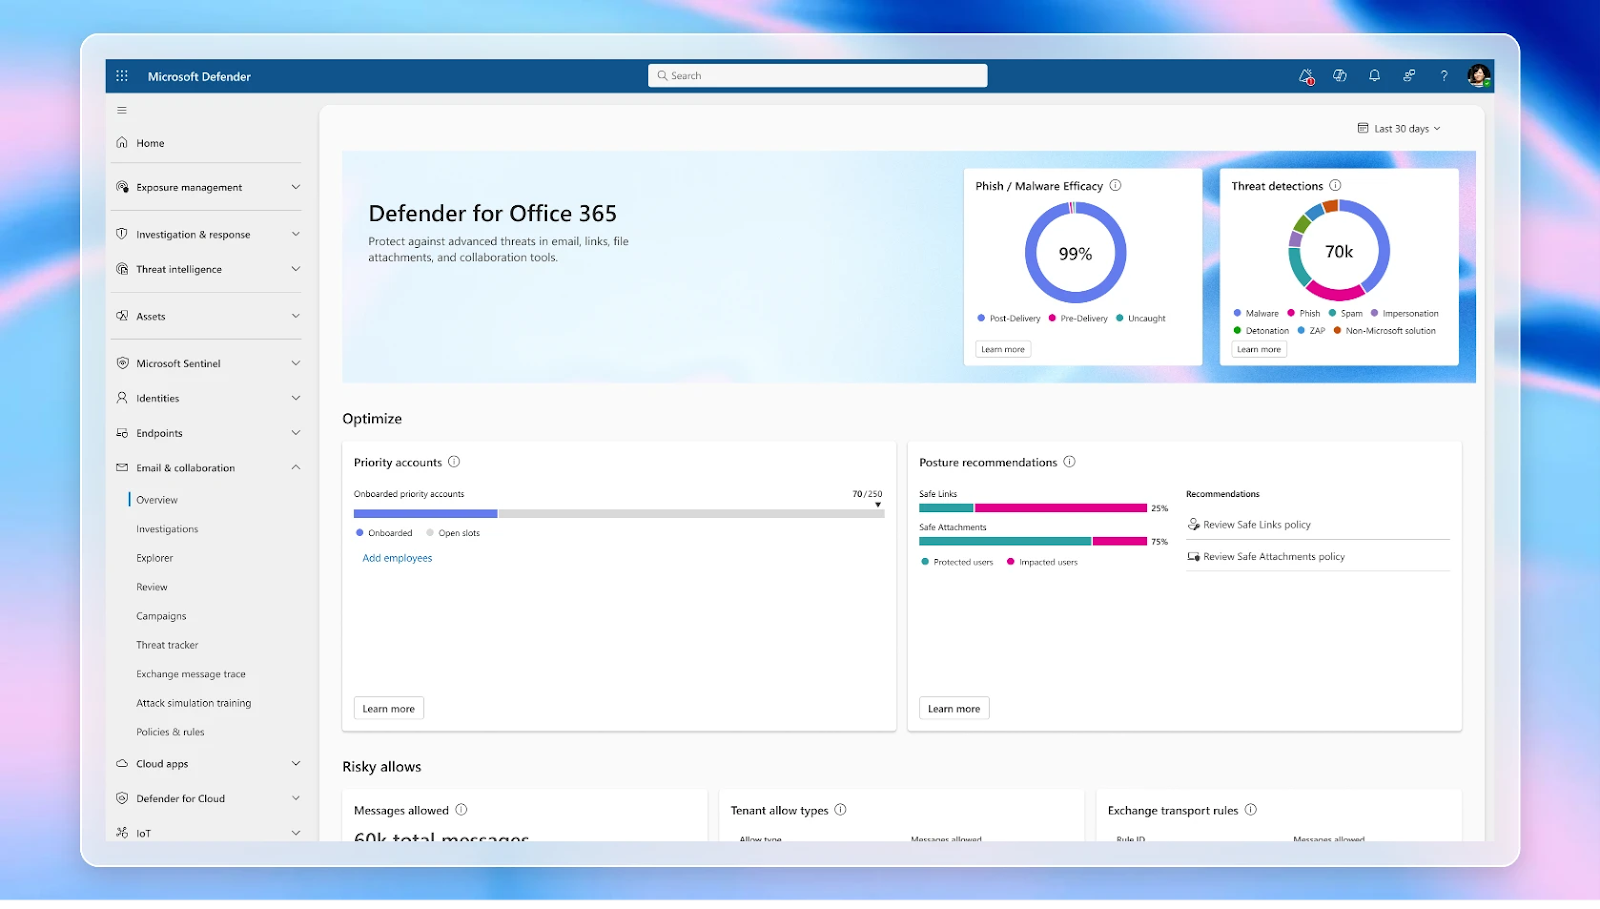Viewport: 1600px width, 909px height.
Task: Click the Investigation & response shield icon
Action: [122, 234]
